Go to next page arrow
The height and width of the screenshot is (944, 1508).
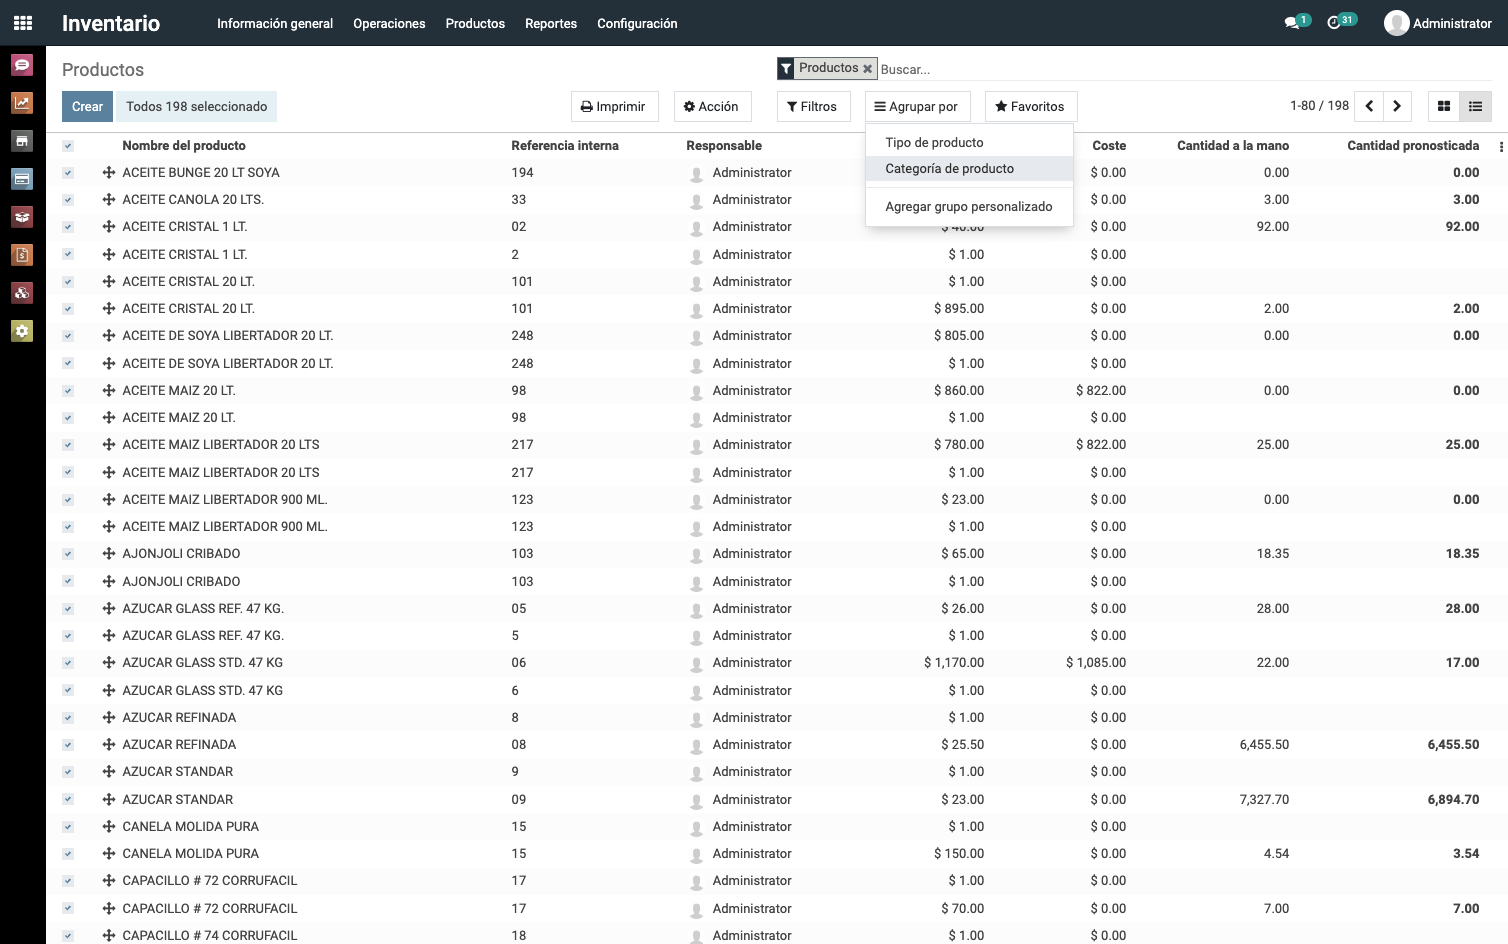[x=1397, y=106]
